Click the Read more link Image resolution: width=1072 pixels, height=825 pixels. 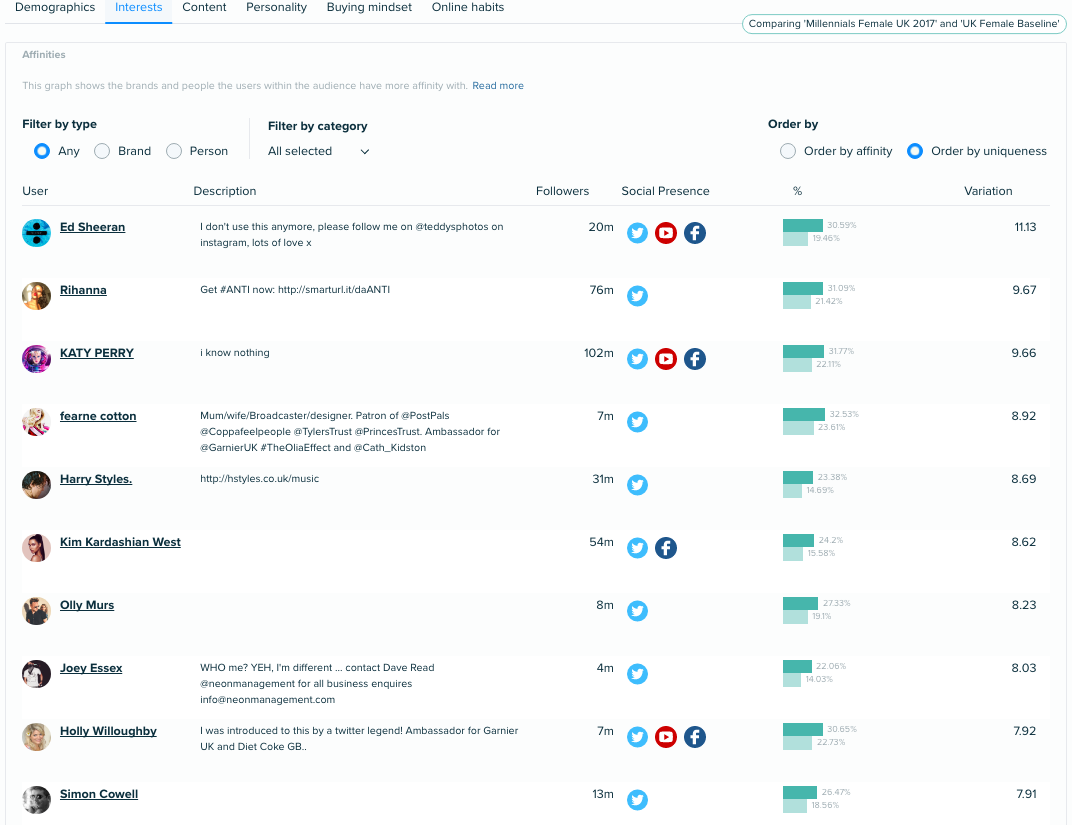498,85
